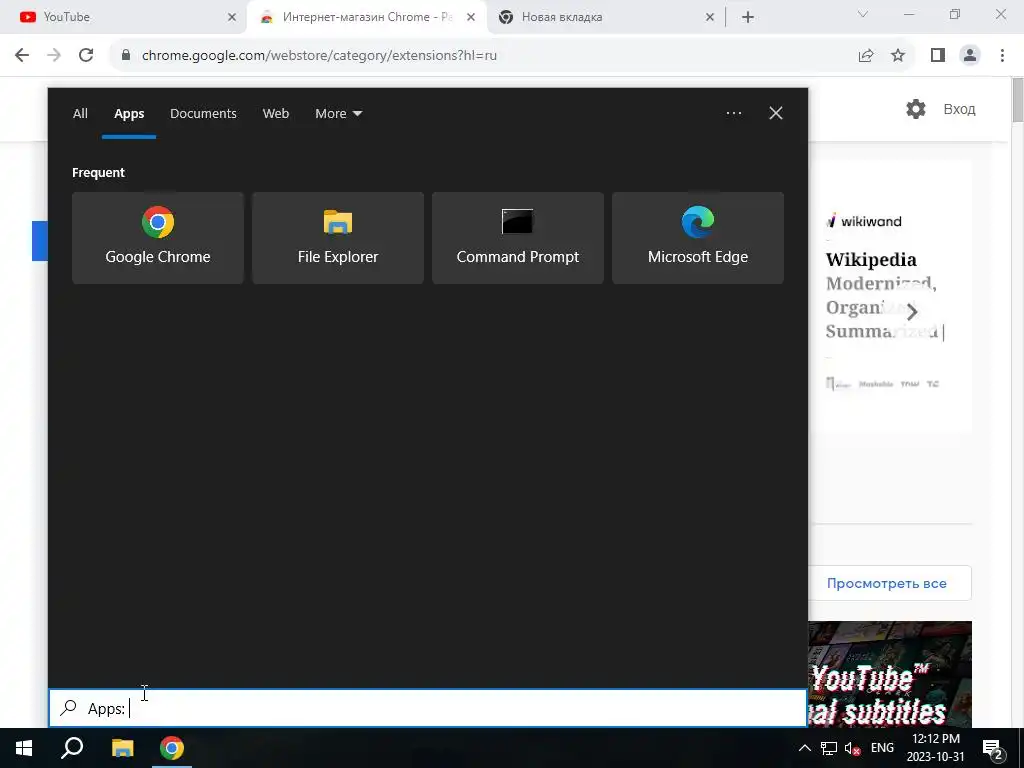The image size is (1024, 768).
Task: Open search panel options ellipsis
Action: (x=733, y=113)
